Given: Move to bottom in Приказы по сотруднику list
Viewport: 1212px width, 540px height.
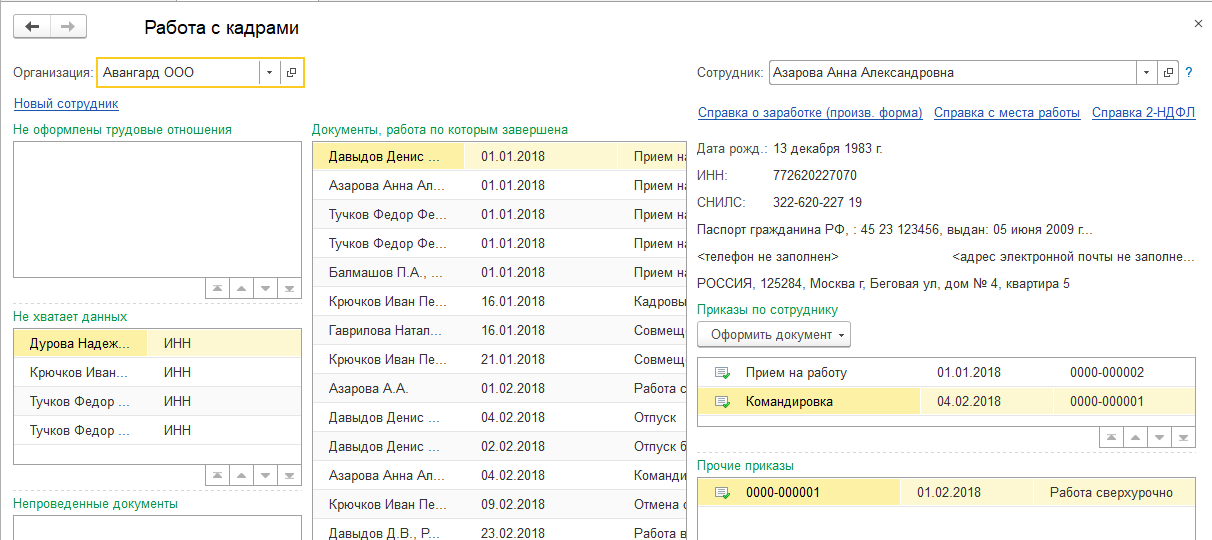Looking at the screenshot, I should coord(1183,437).
